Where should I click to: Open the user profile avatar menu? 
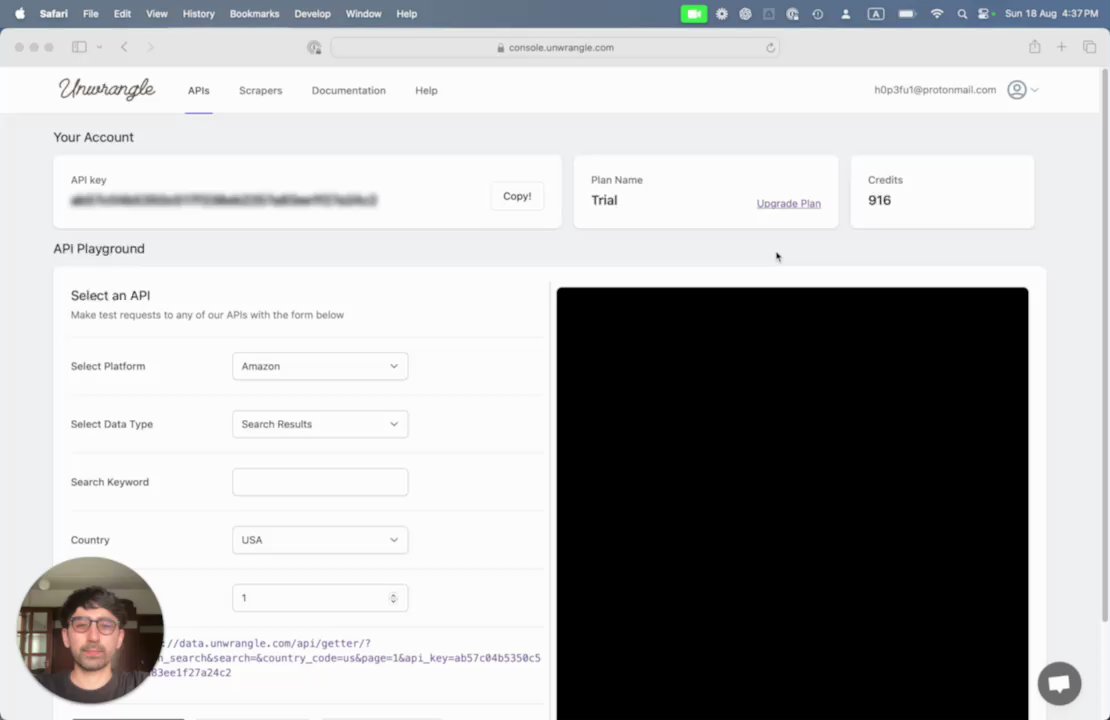pyautogui.click(x=1022, y=90)
